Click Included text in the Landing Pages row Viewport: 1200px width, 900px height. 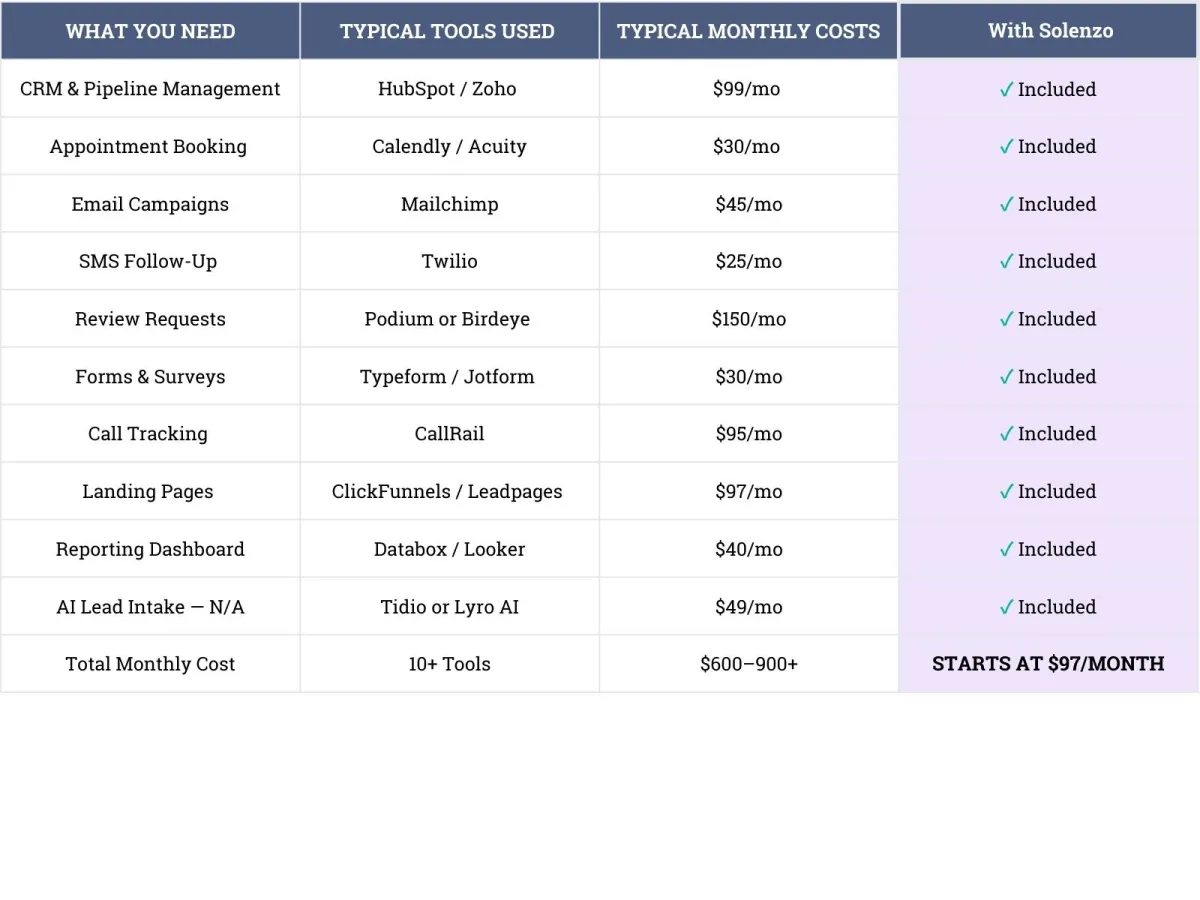tap(1057, 491)
